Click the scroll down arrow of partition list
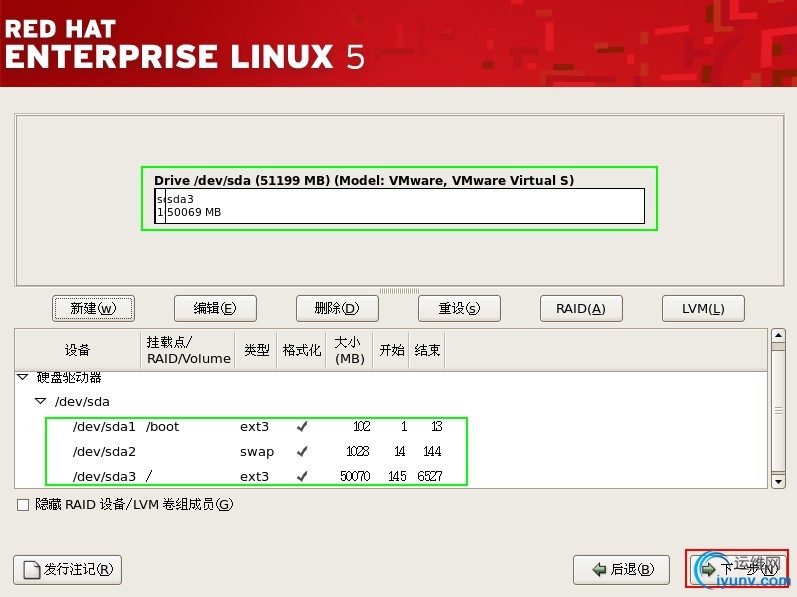This screenshot has width=797, height=597. tap(778, 481)
